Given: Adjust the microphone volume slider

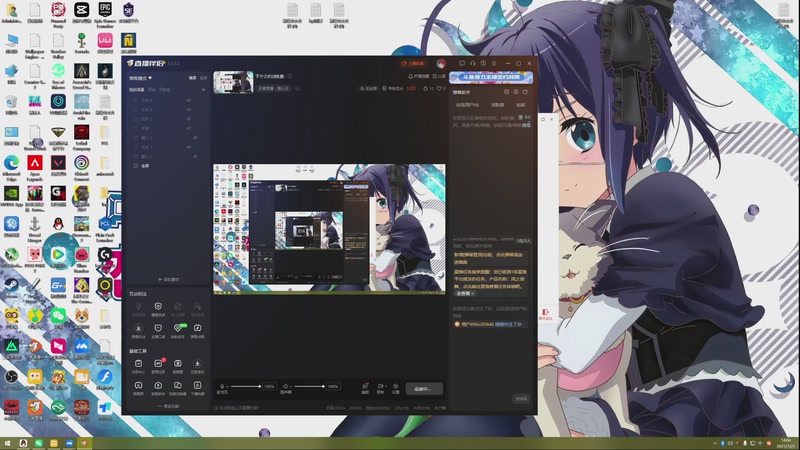Looking at the screenshot, I should pos(245,386).
